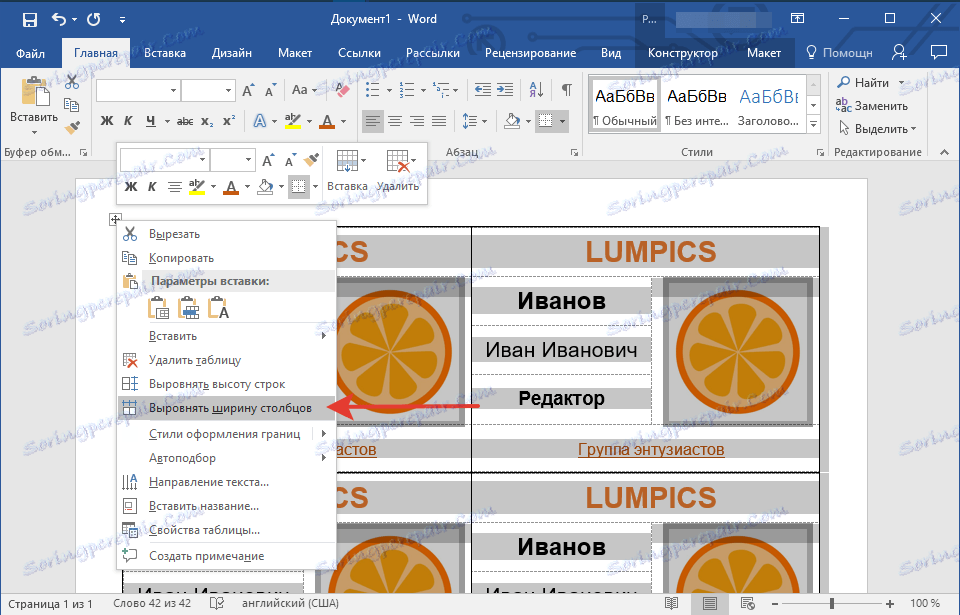Click the zoom slider in the status bar
Viewport: 960px width, 615px height.
[834, 604]
